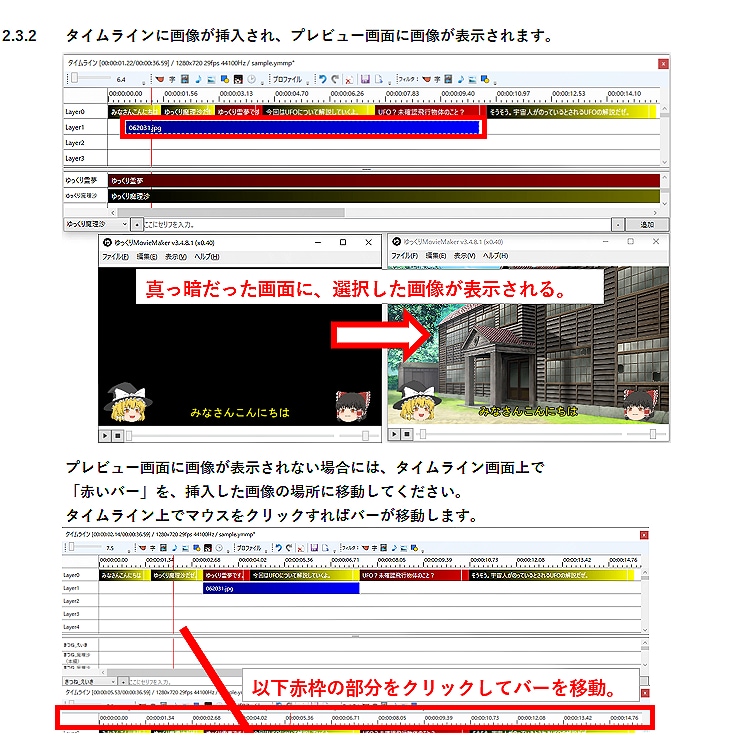The image size is (750, 750).
Task: Click small square button left of 追加
Action: 618,224
